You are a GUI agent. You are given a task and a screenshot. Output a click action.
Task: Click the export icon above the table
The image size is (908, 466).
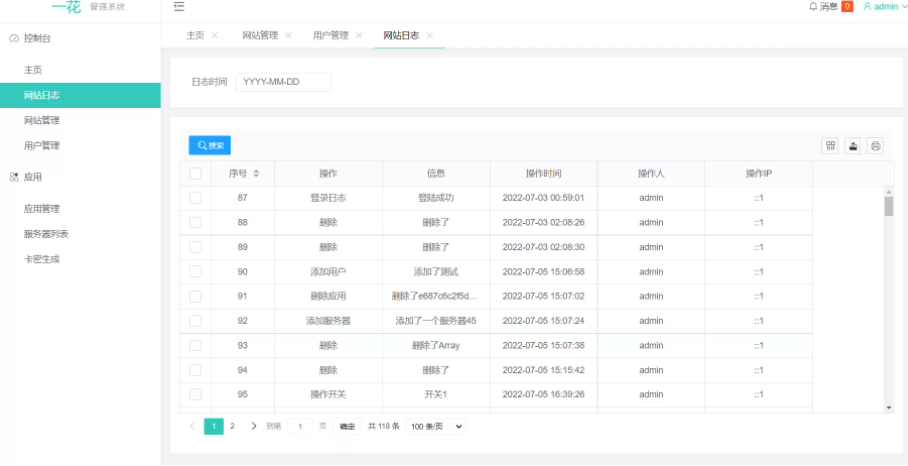pyautogui.click(x=853, y=146)
